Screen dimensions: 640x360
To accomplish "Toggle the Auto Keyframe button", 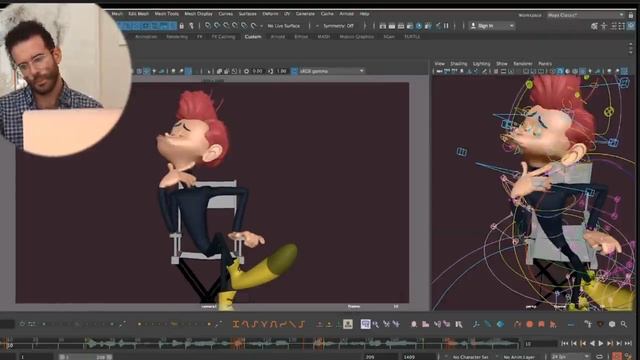I will pos(618,357).
